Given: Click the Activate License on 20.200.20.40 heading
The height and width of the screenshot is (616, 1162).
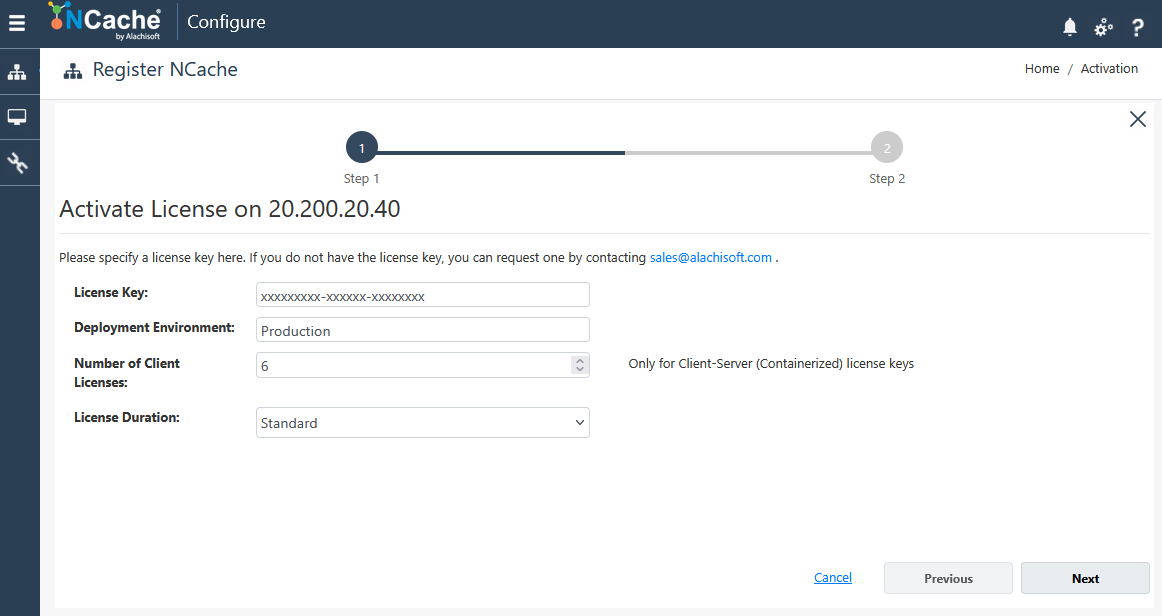Looking at the screenshot, I should [230, 209].
